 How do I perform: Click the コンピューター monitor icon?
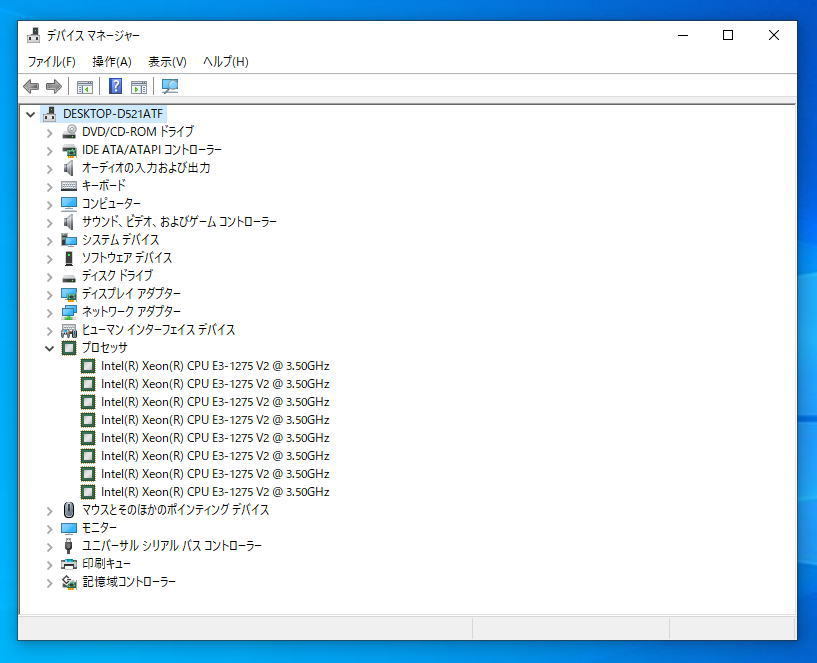coord(69,204)
